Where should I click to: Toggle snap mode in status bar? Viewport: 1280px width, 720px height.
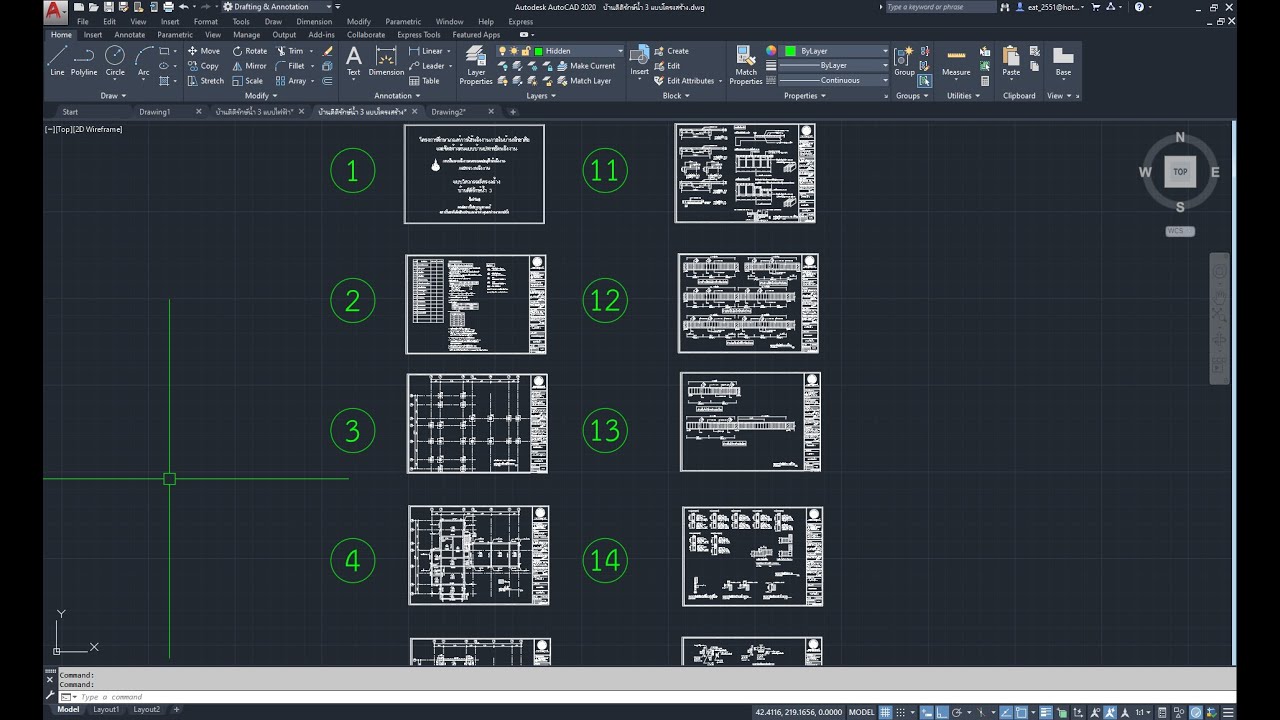(900, 712)
